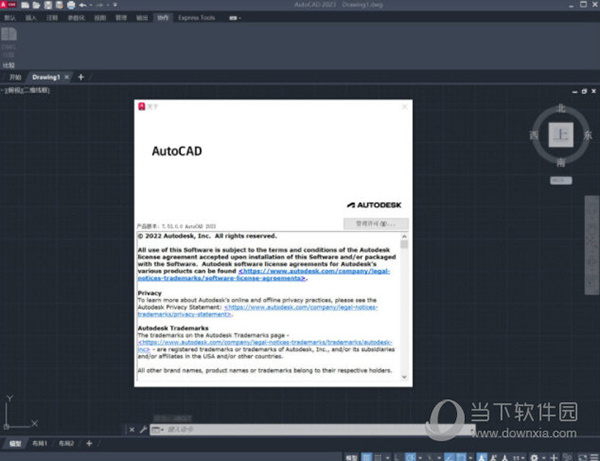The image size is (600, 461).
Task: Click the status bar customization menu icon
Action: tap(594, 457)
